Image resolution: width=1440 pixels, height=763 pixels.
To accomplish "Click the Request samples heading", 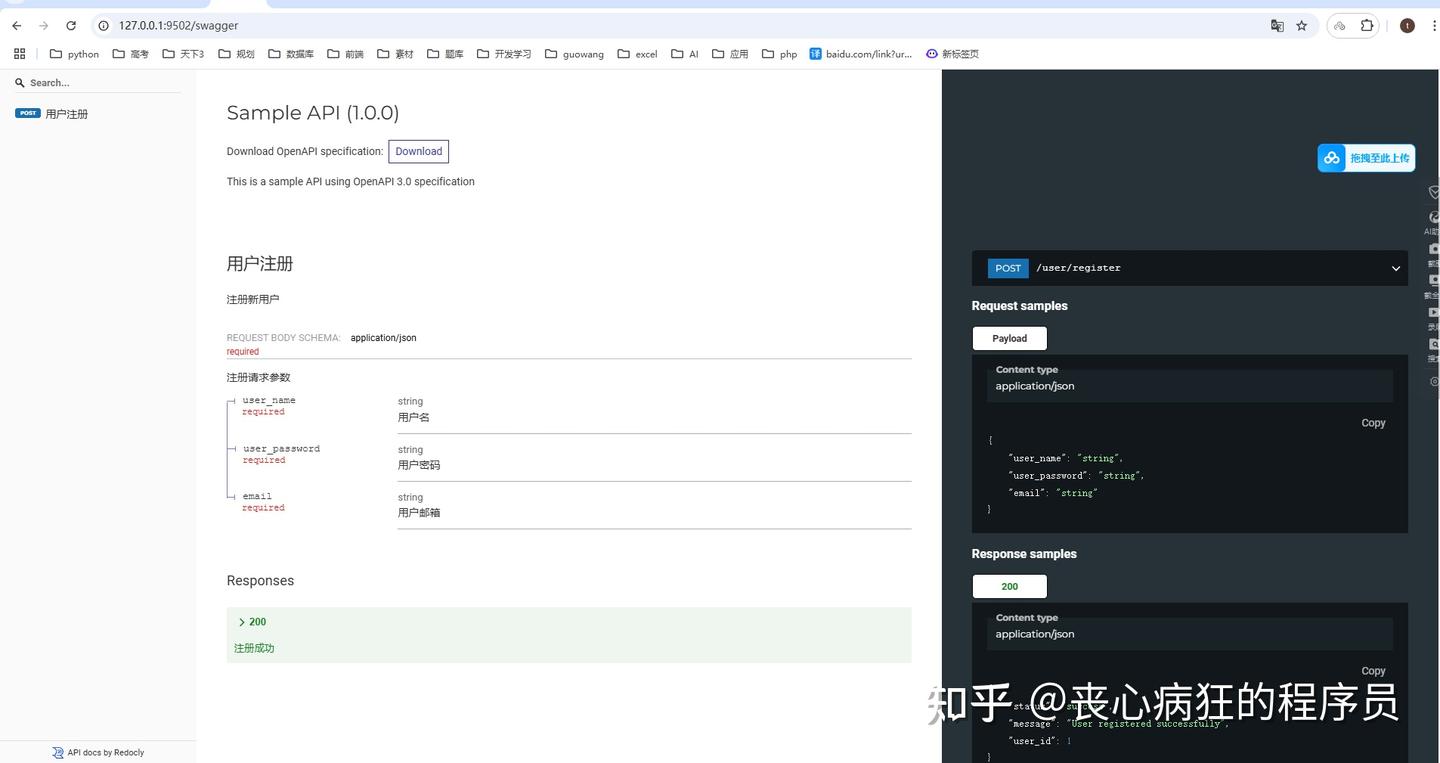I will (x=1020, y=306).
